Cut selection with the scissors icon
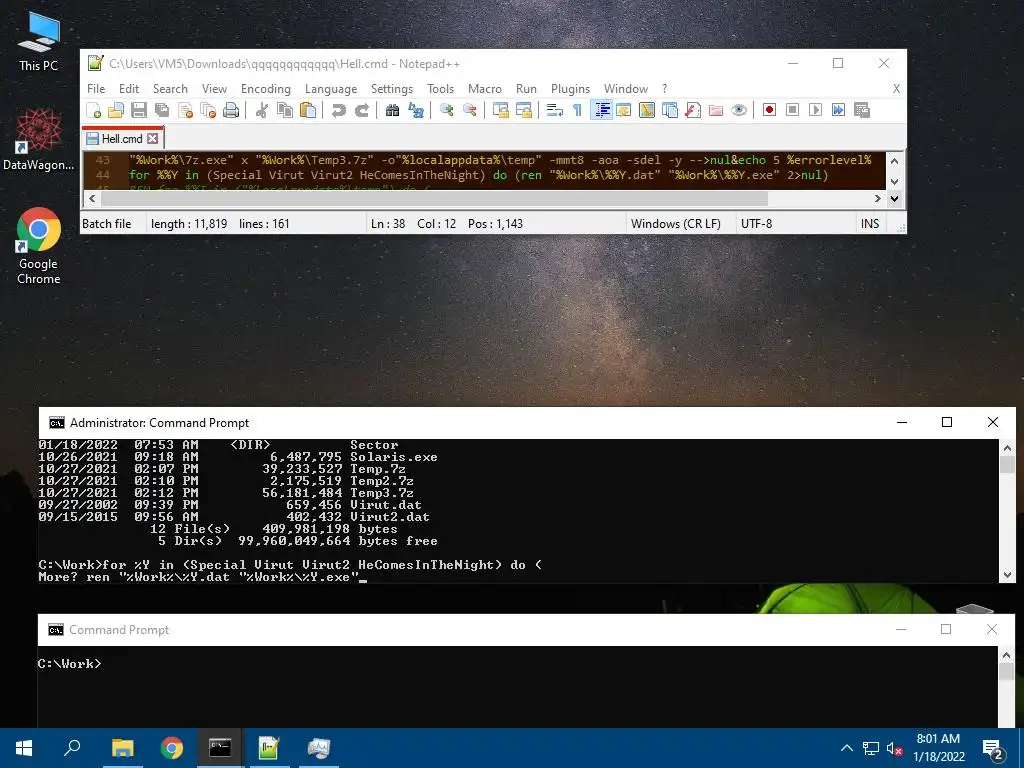 [x=261, y=110]
